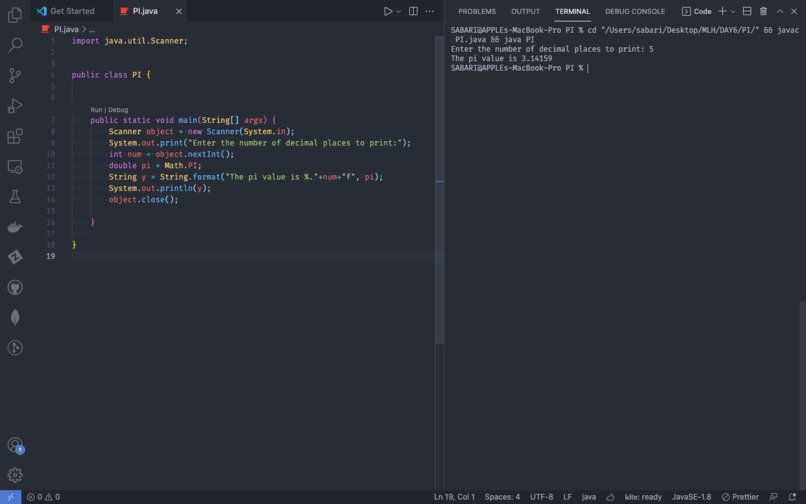Screen dimensions: 806x504
Task: Change the UTF-8 file encoding
Action: [x=542, y=497]
